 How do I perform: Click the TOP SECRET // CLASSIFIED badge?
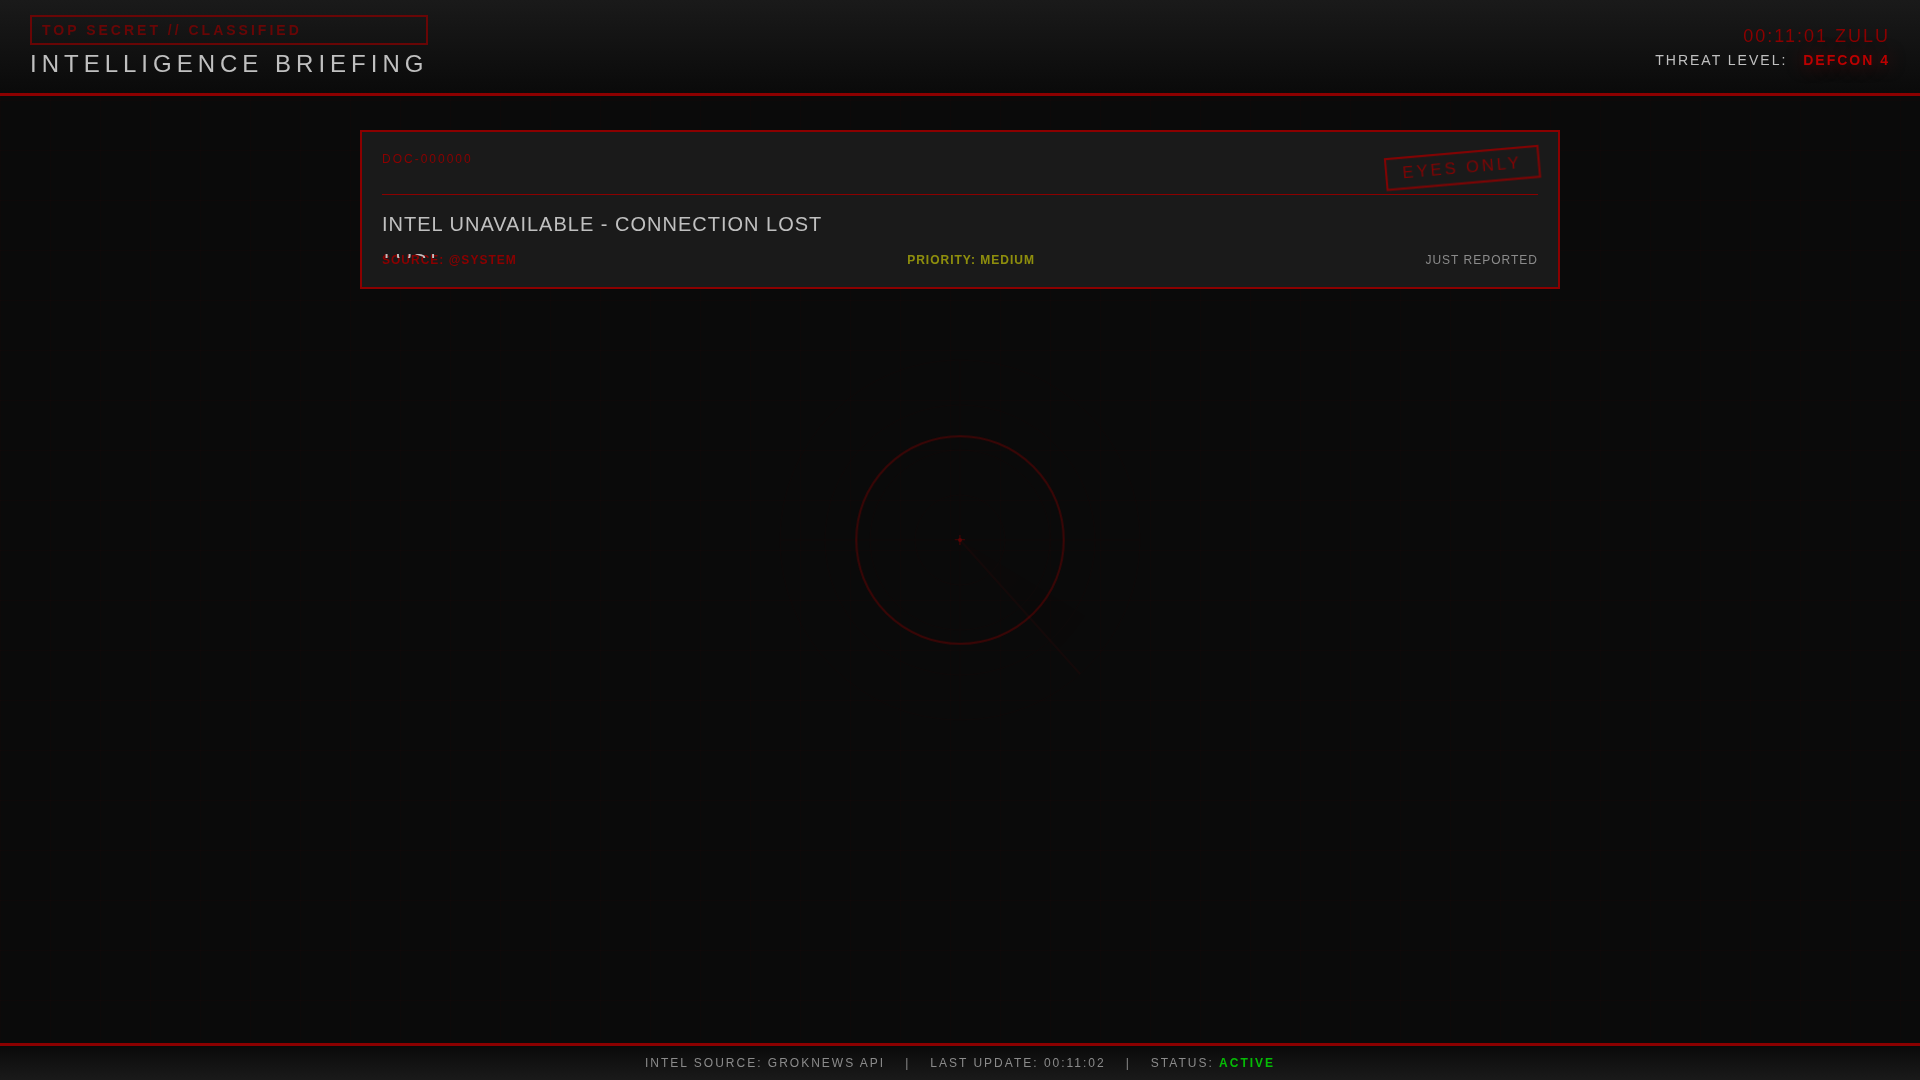(x=228, y=30)
